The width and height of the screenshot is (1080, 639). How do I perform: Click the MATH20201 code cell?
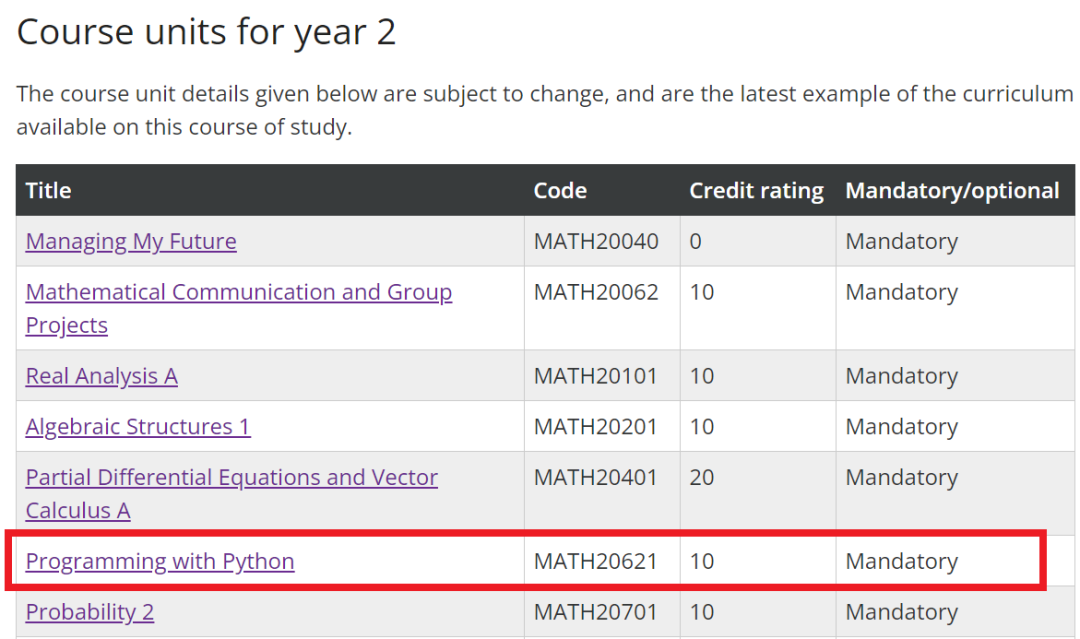596,427
